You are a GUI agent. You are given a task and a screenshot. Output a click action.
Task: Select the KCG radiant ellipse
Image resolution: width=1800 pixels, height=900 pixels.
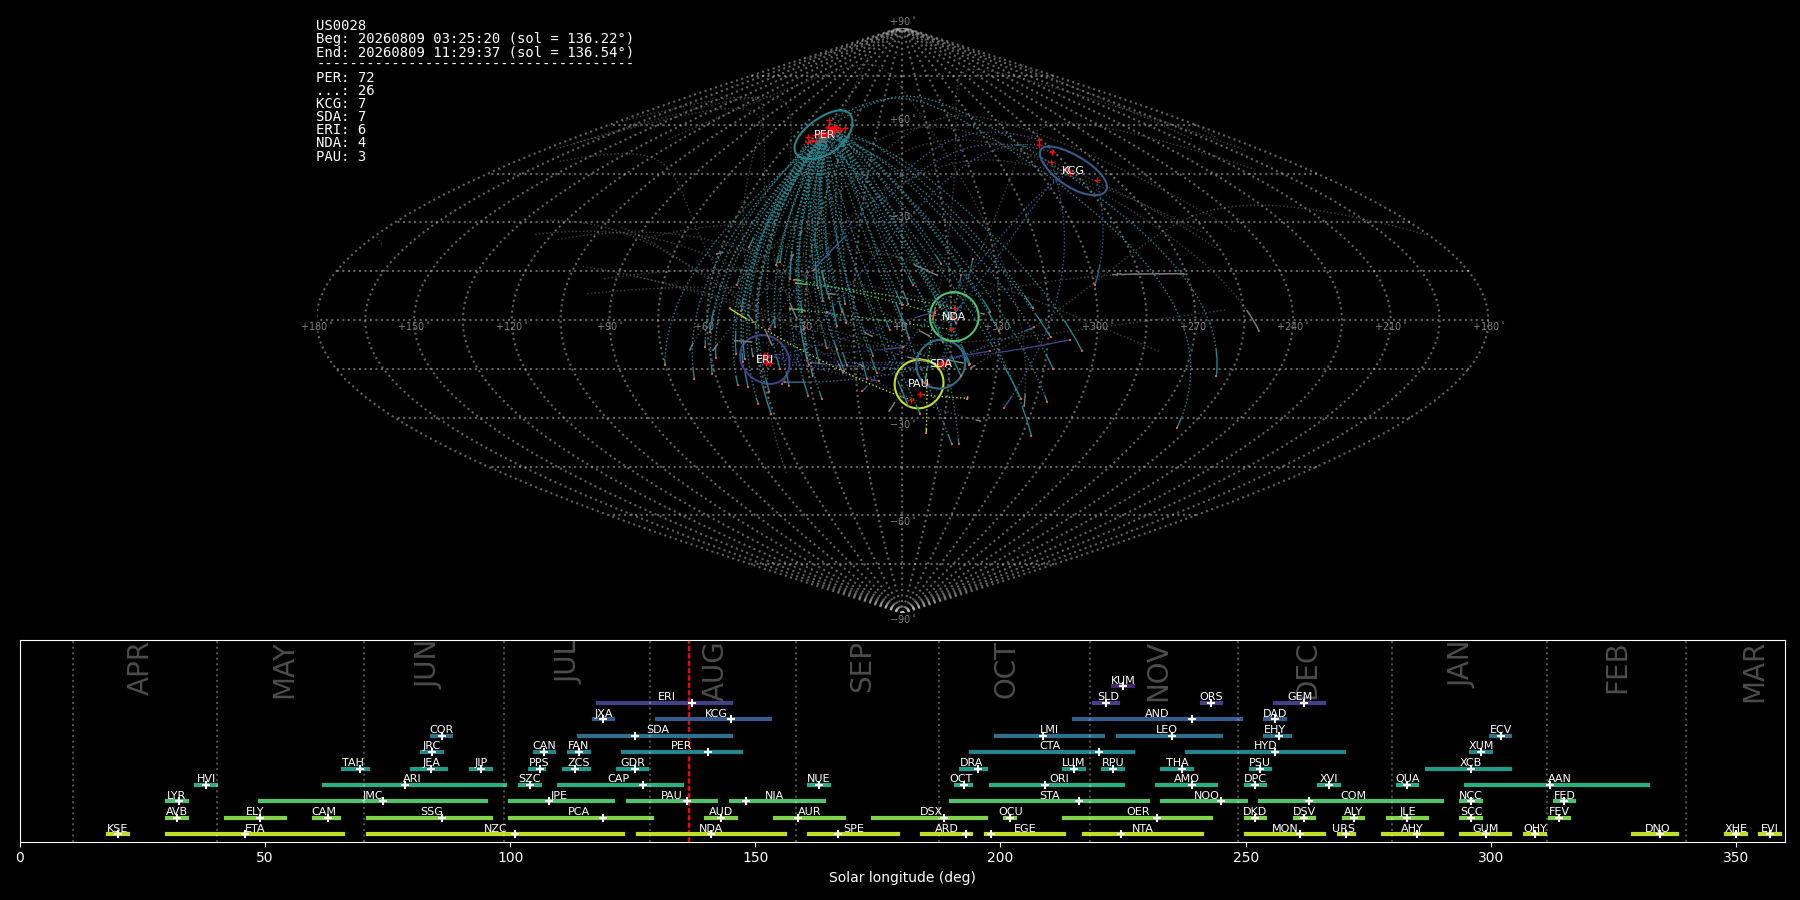[1073, 170]
